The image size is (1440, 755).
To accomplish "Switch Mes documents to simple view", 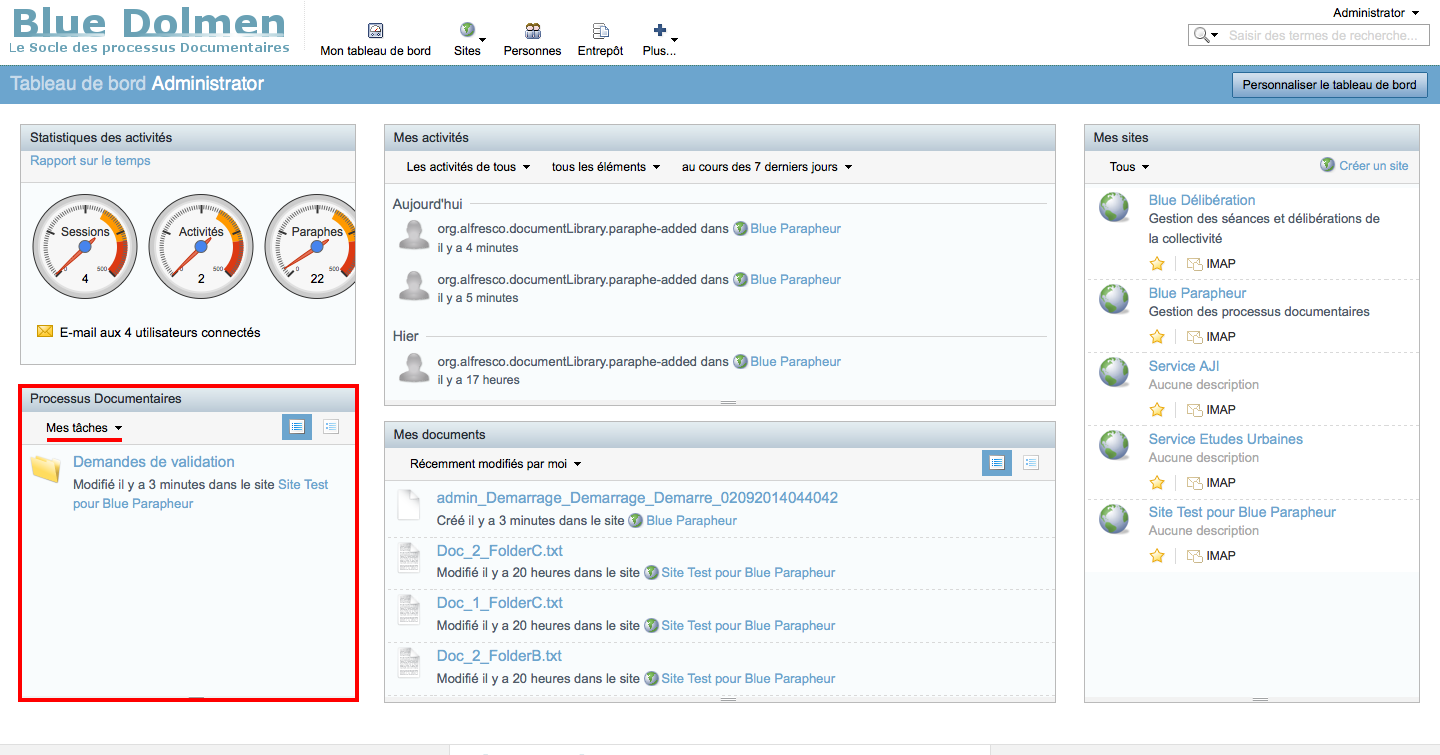I will tap(997, 463).
